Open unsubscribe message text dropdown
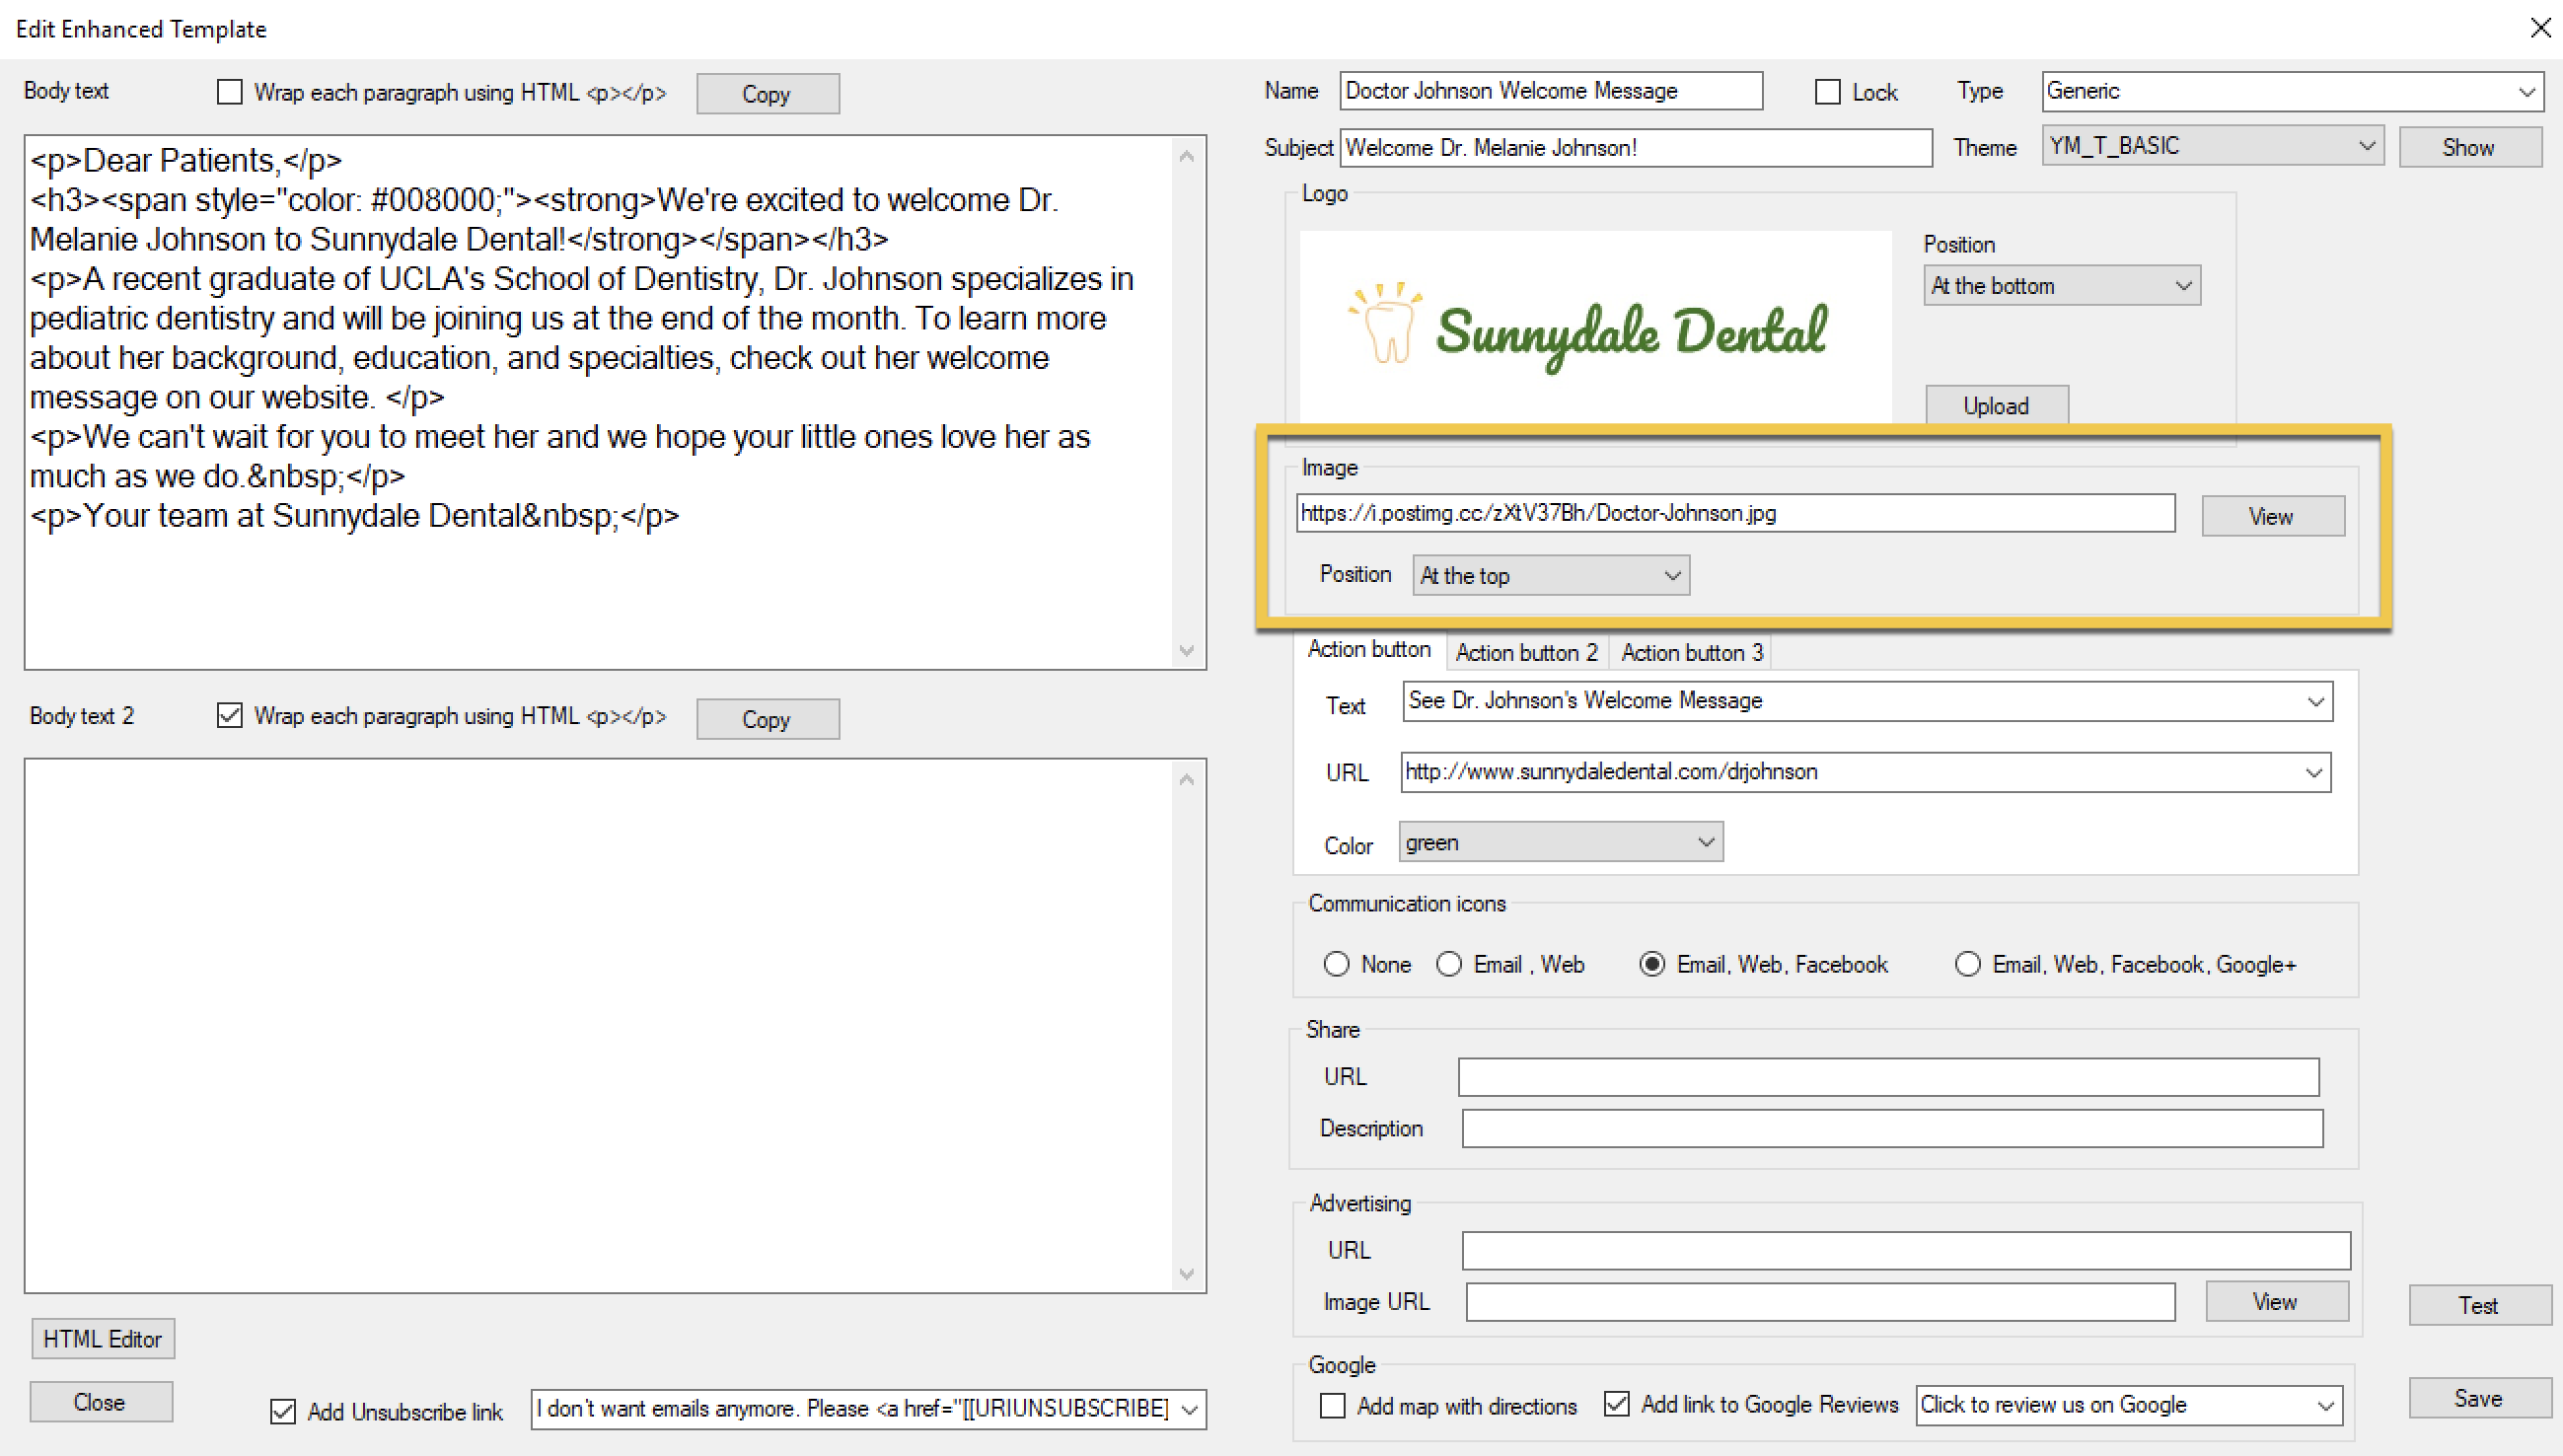Image resolution: width=2563 pixels, height=1456 pixels. tap(1189, 1410)
